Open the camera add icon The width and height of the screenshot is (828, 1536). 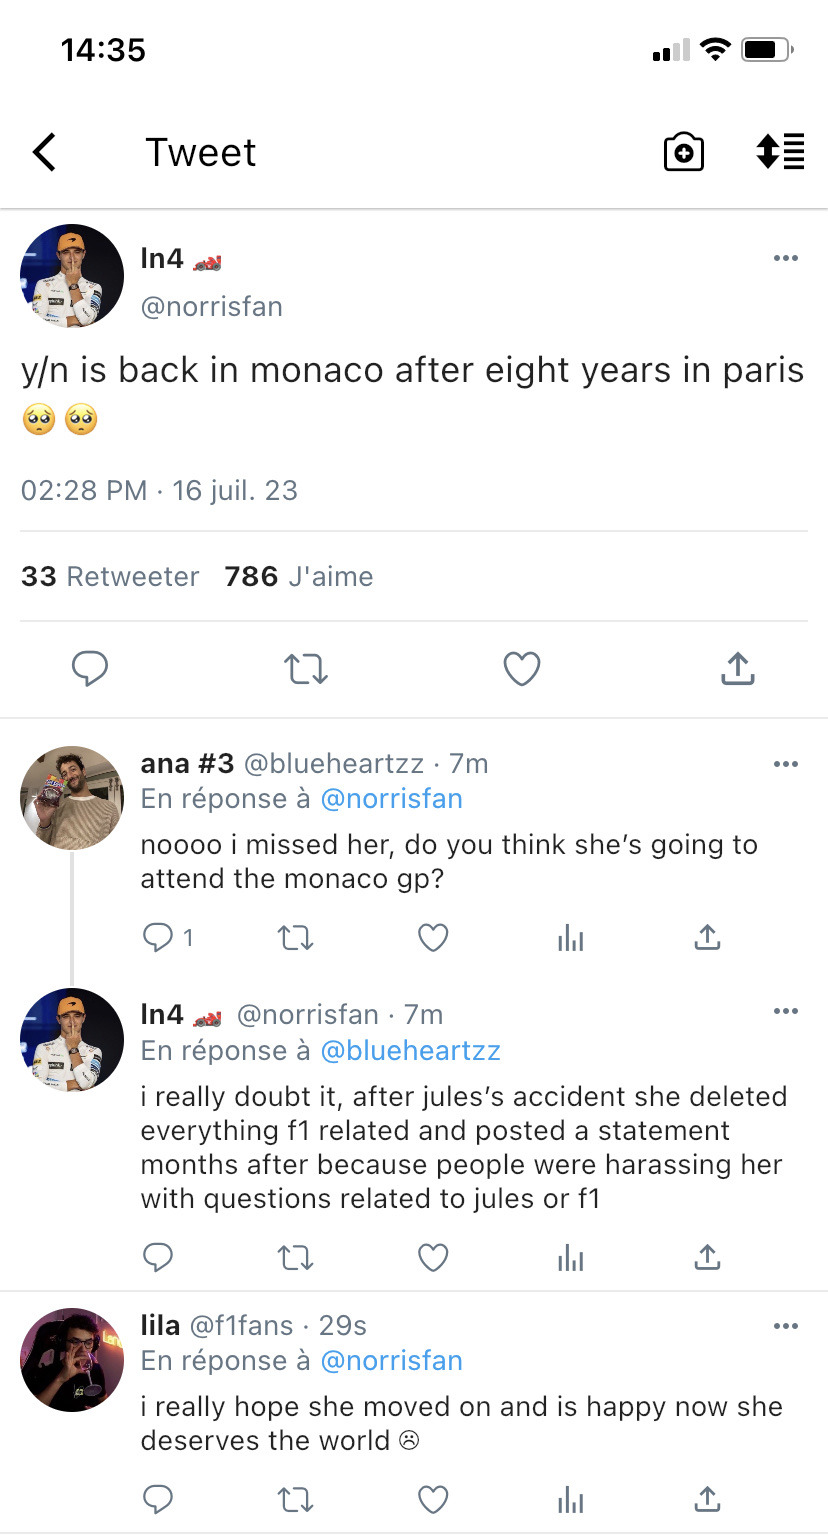click(x=684, y=152)
